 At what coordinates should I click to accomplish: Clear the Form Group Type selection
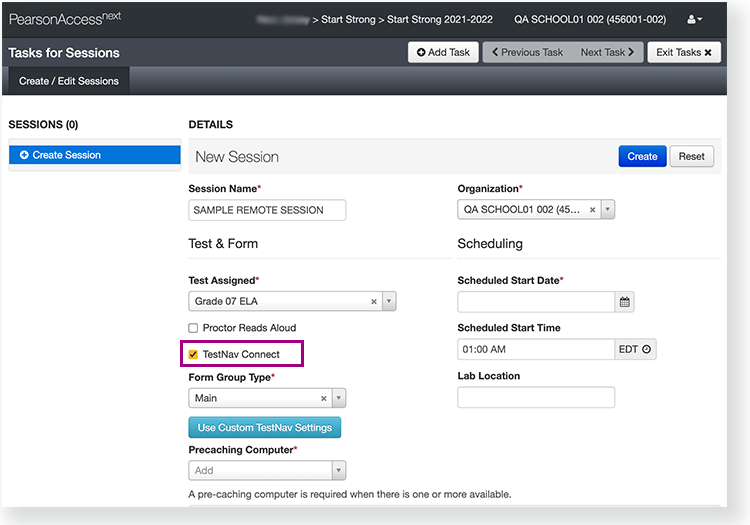click(324, 398)
